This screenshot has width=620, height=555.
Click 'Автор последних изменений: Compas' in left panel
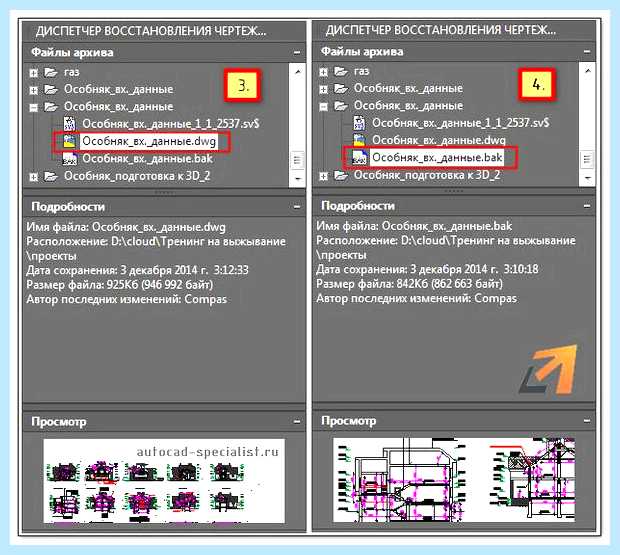(127, 300)
